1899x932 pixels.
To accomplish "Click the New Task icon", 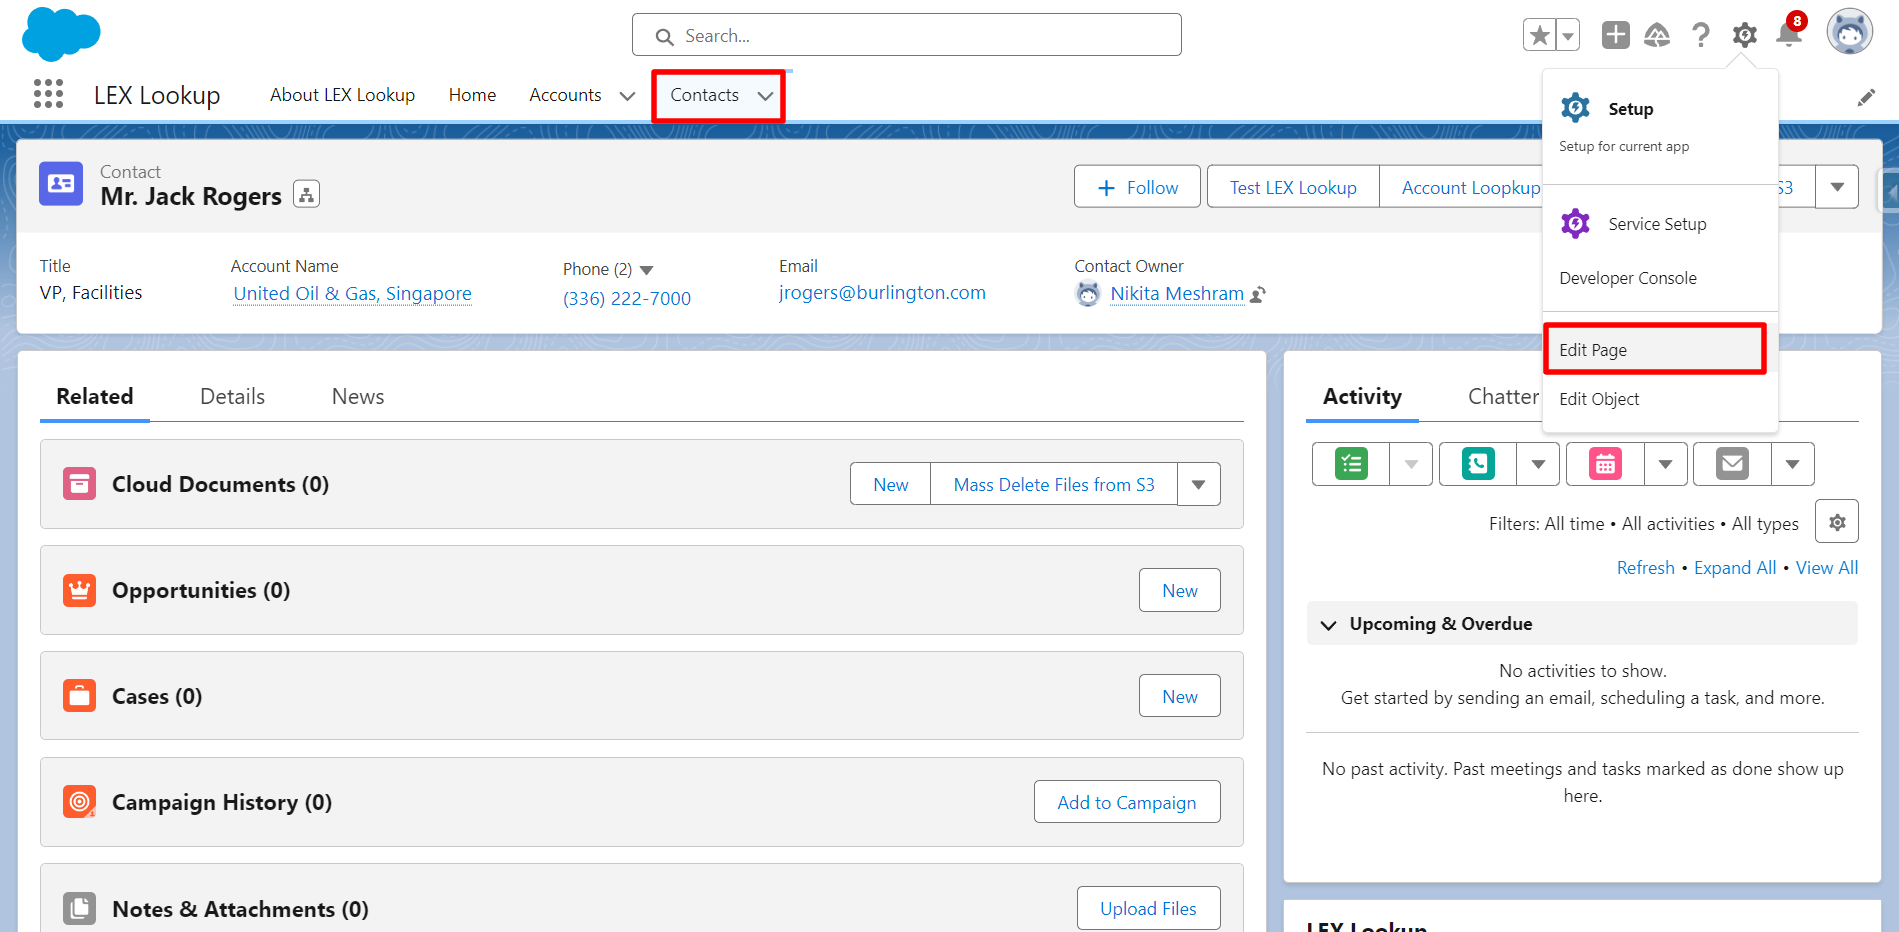I will (x=1351, y=464).
